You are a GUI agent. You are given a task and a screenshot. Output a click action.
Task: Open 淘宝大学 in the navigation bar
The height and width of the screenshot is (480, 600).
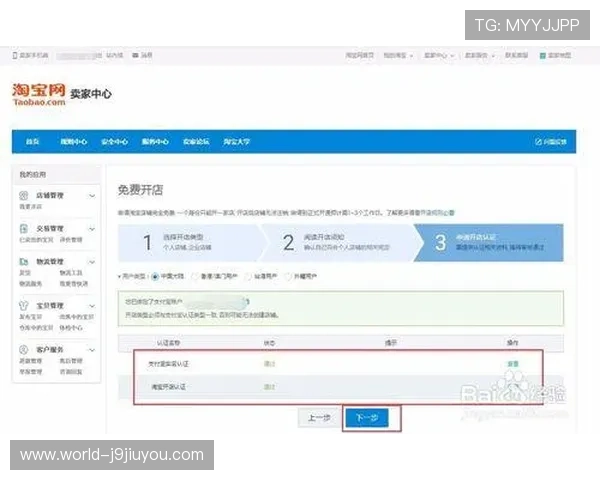236,142
